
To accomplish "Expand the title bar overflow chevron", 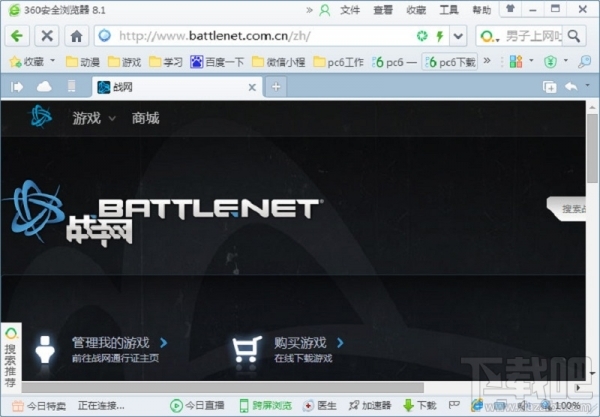I will pyautogui.click(x=309, y=10).
